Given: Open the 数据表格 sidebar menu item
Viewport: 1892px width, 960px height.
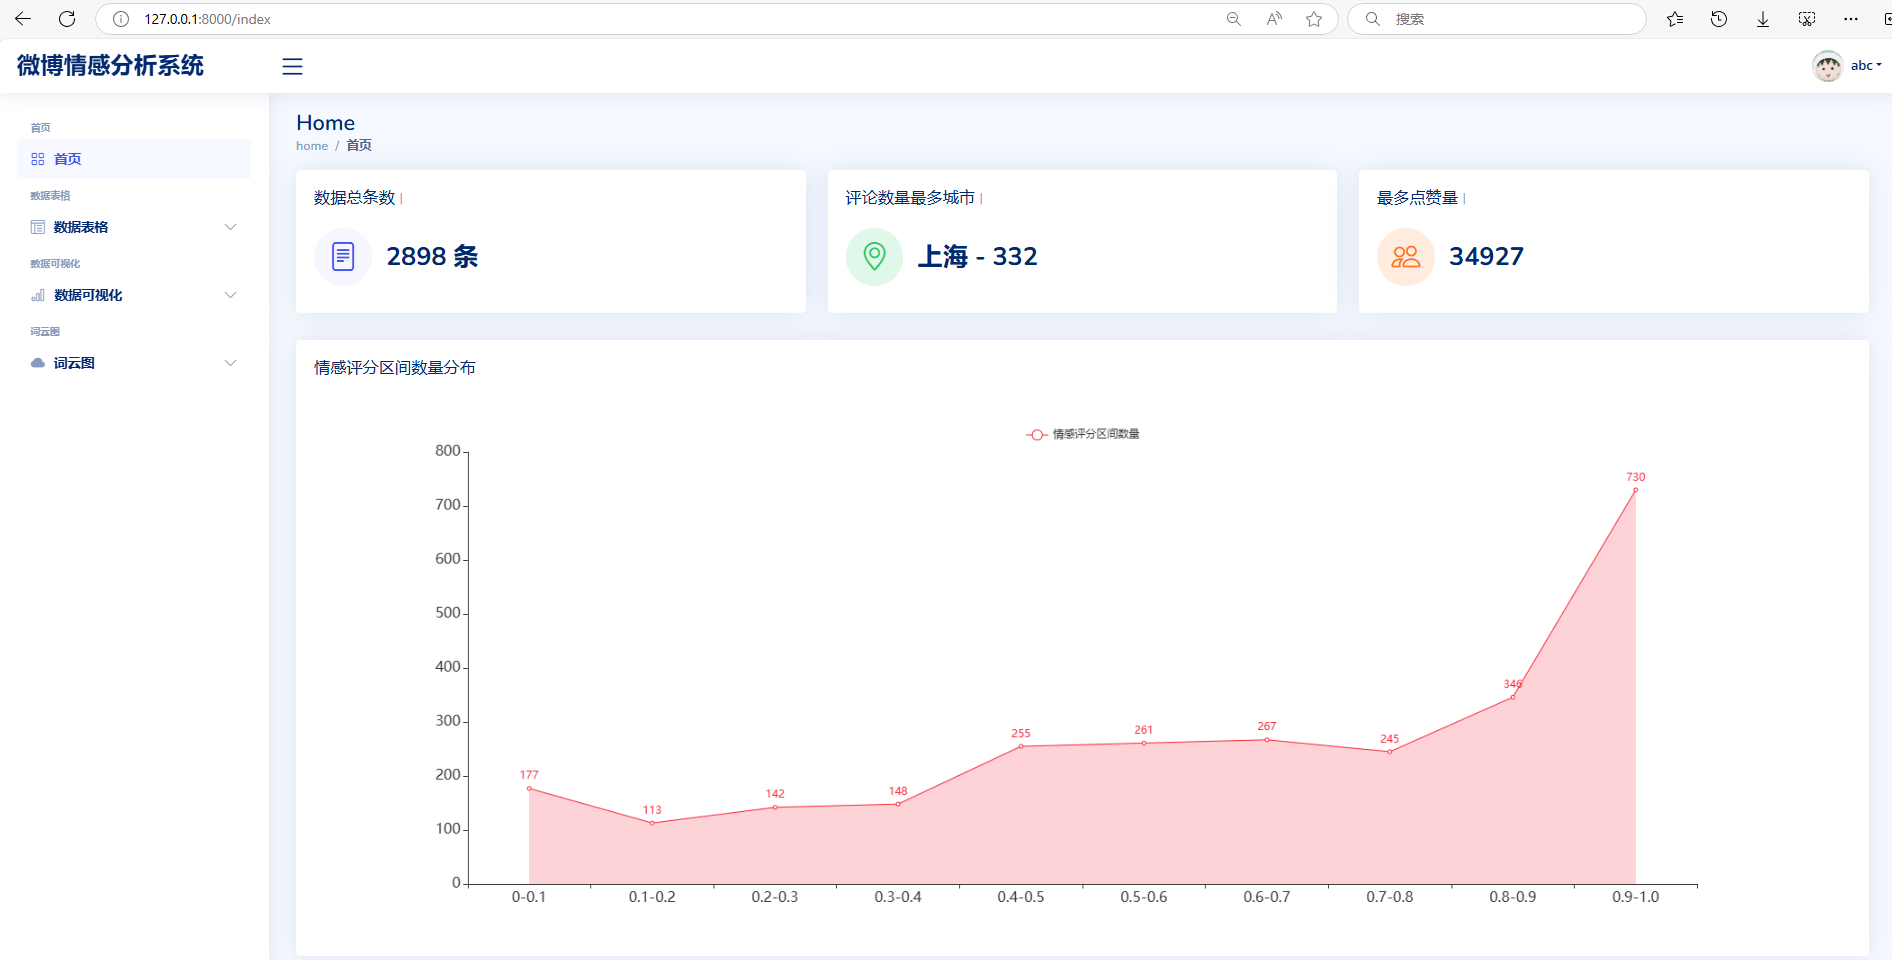Looking at the screenshot, I should click(x=134, y=227).
